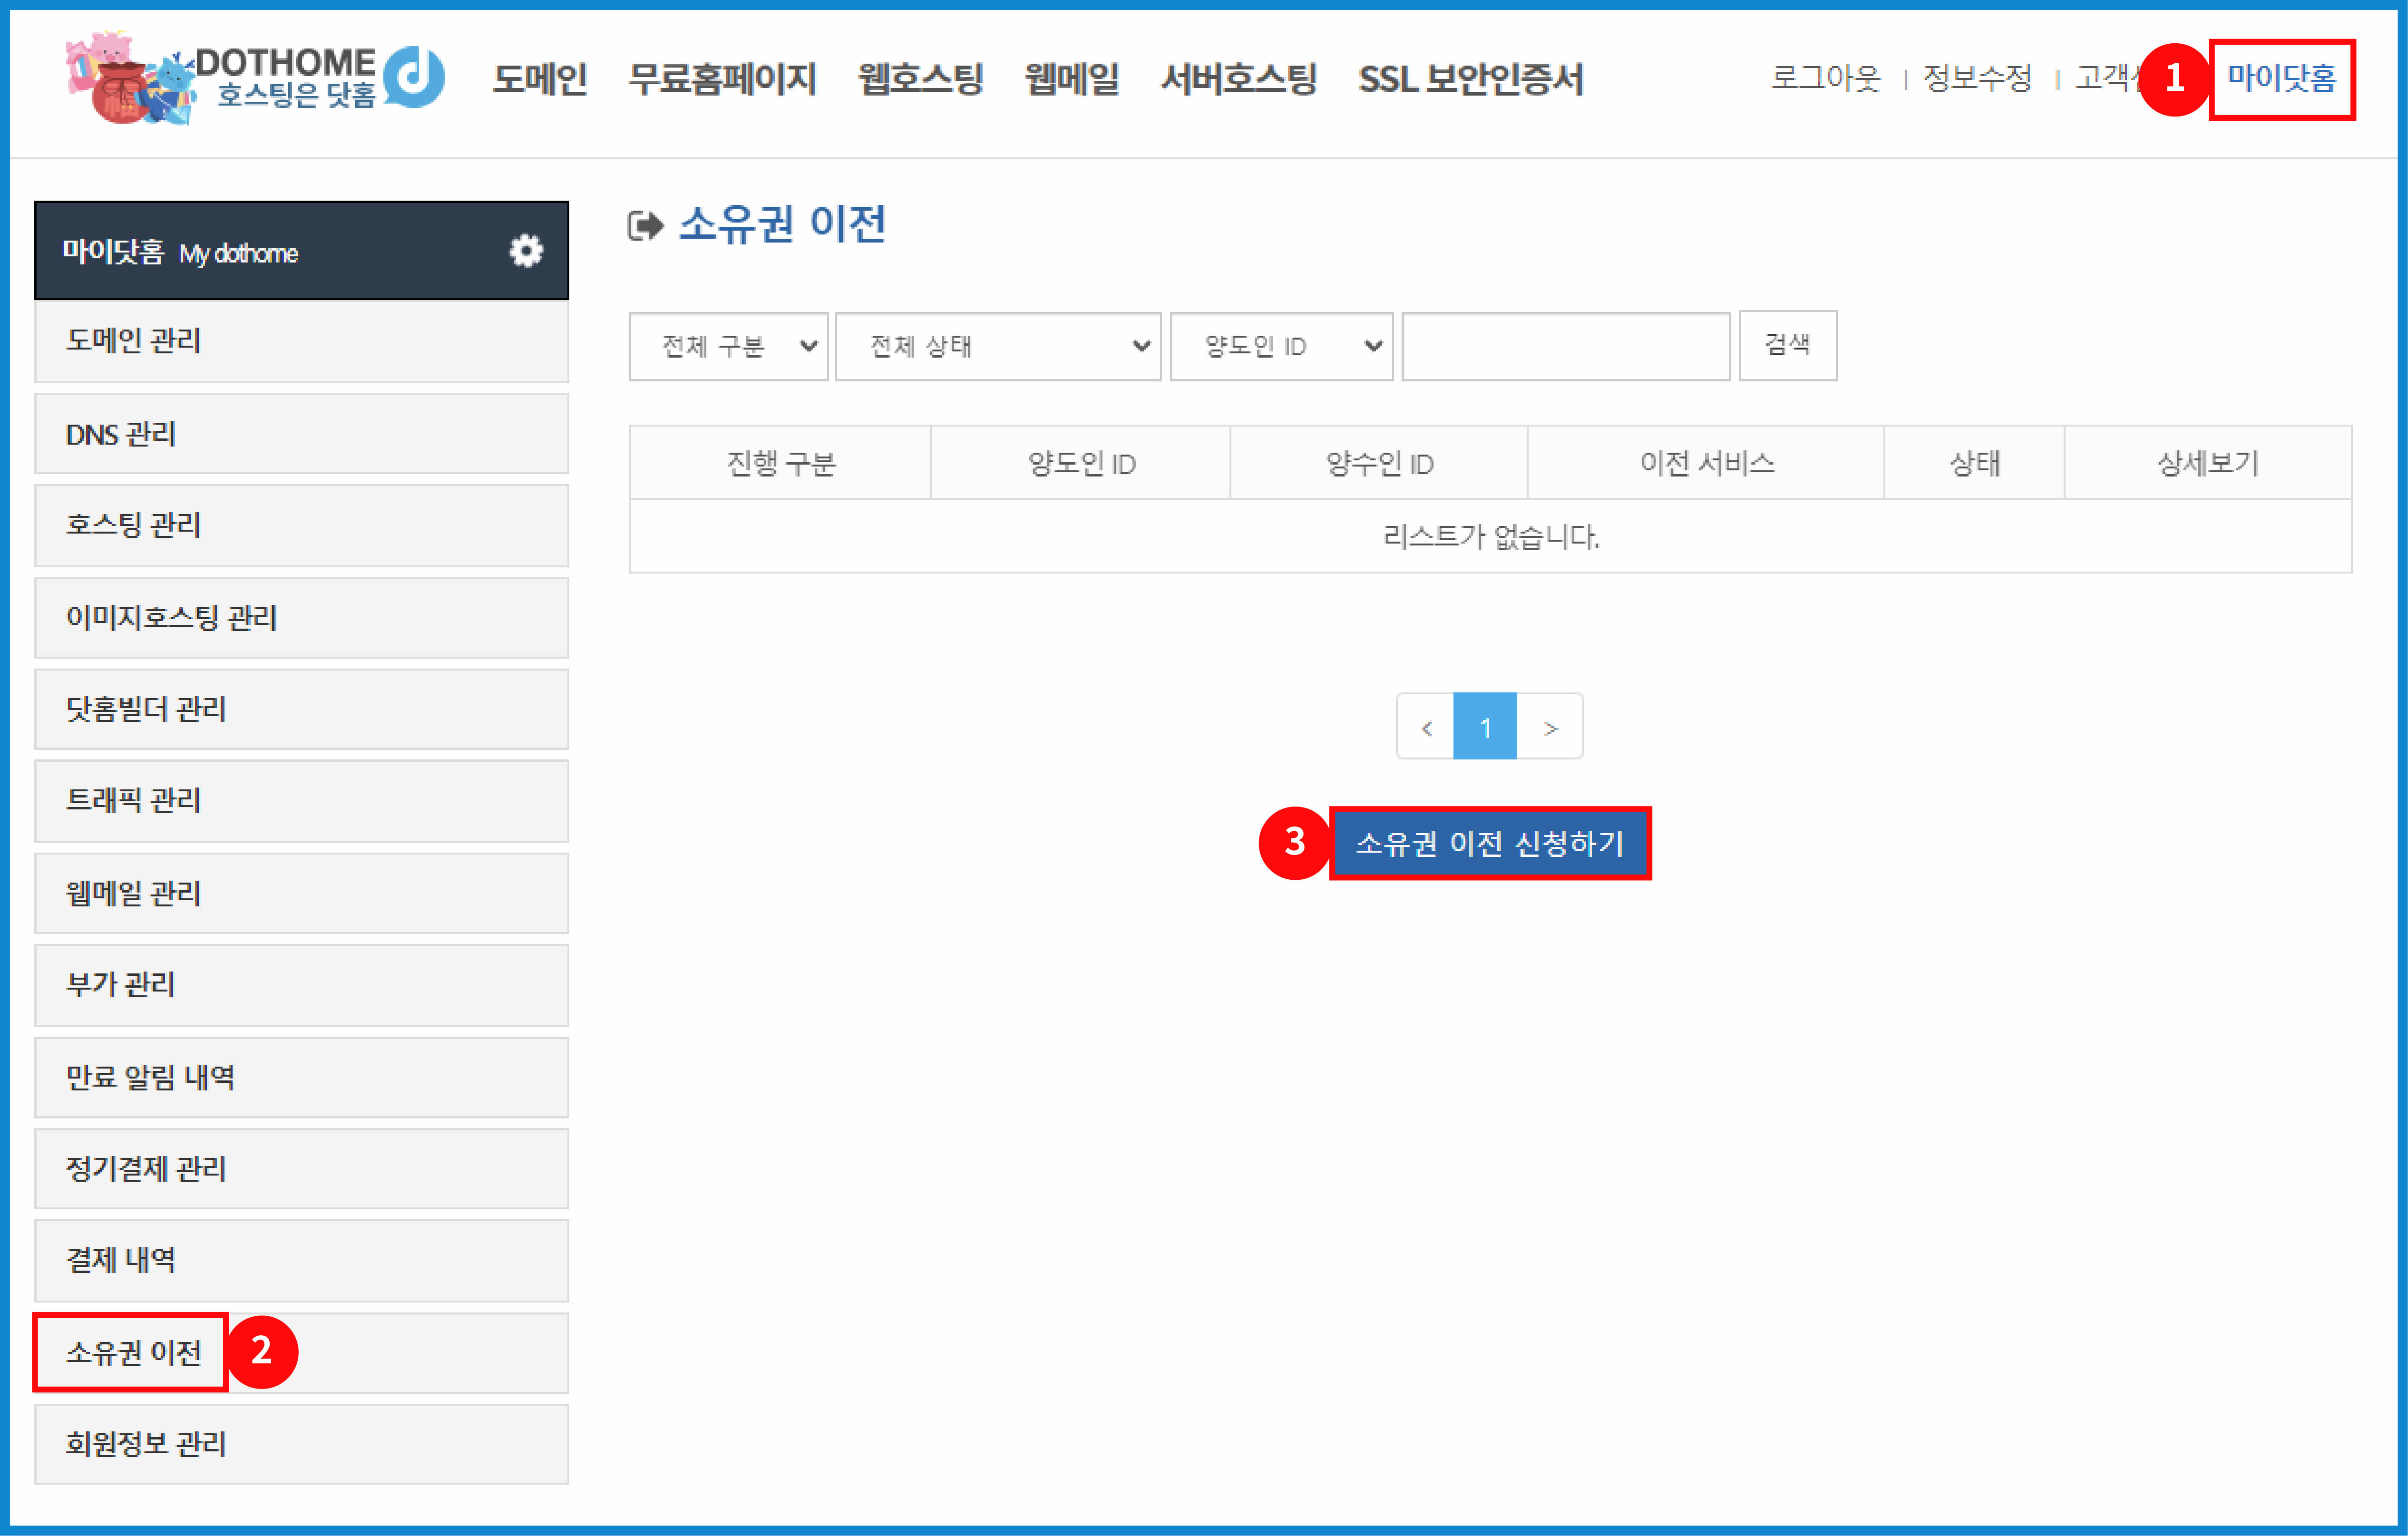Select page 1 in pagination
The height and width of the screenshot is (1536, 2408).
tap(1485, 727)
